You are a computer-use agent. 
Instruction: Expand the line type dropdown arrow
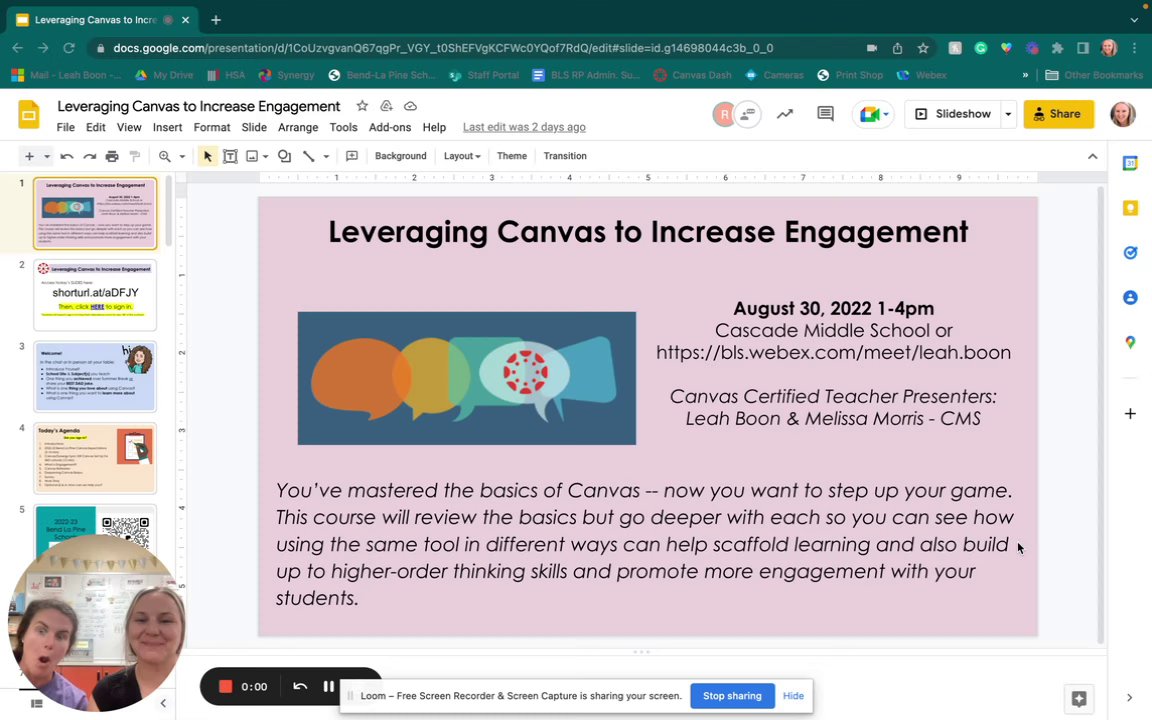pos(326,156)
